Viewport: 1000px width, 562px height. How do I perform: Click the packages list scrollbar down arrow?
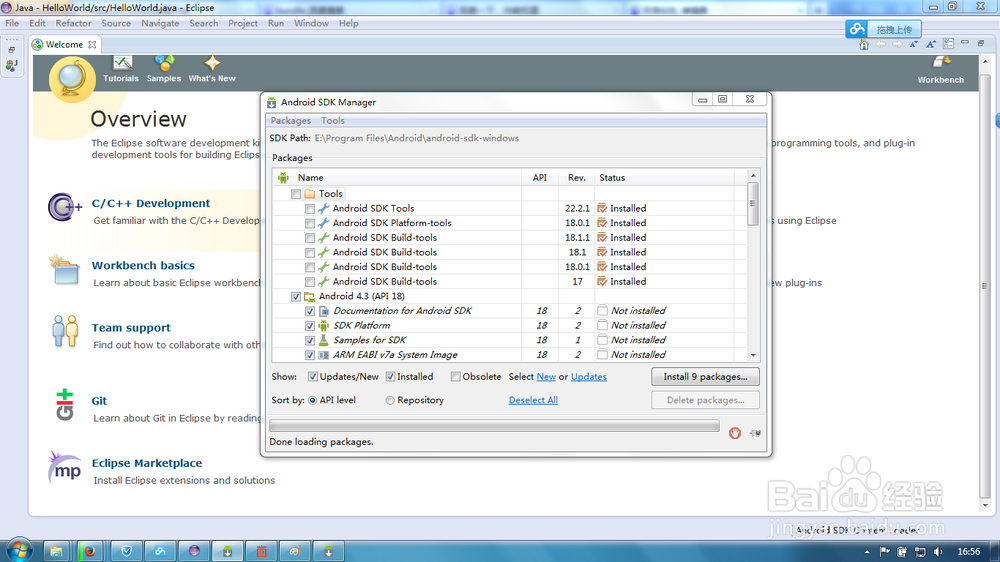point(753,355)
